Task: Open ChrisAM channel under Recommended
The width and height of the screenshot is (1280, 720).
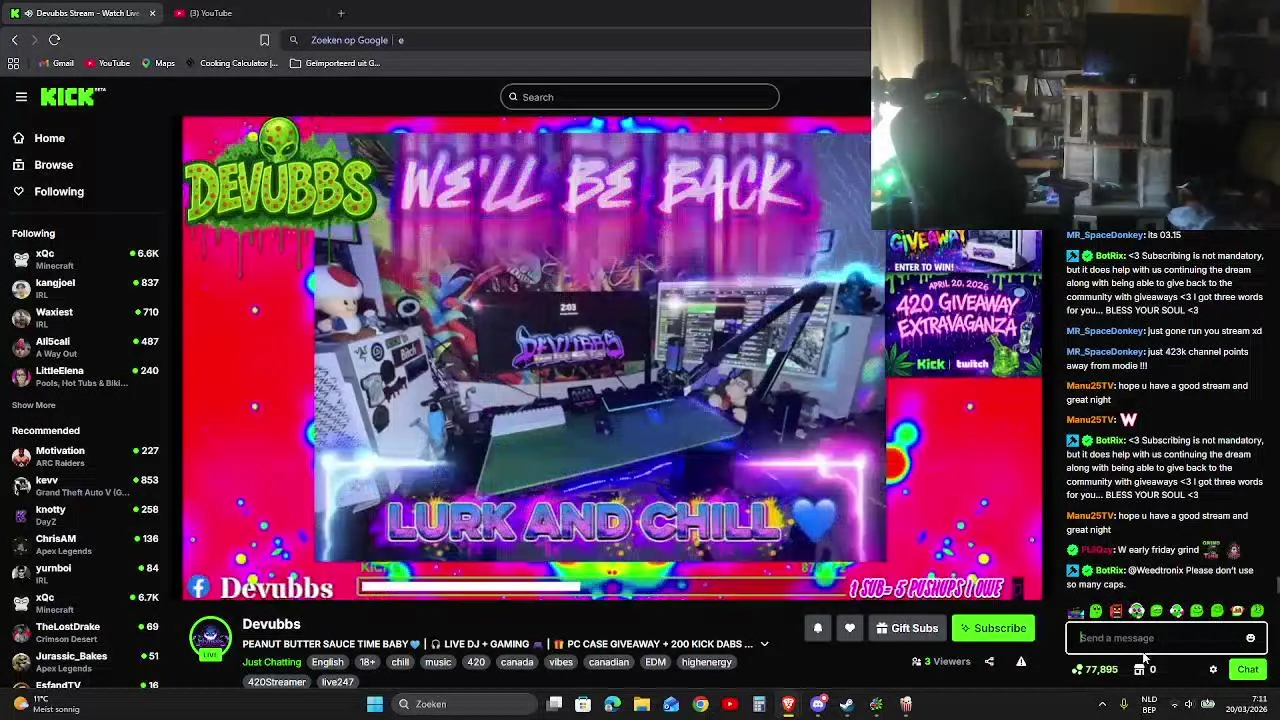Action: click(x=85, y=544)
